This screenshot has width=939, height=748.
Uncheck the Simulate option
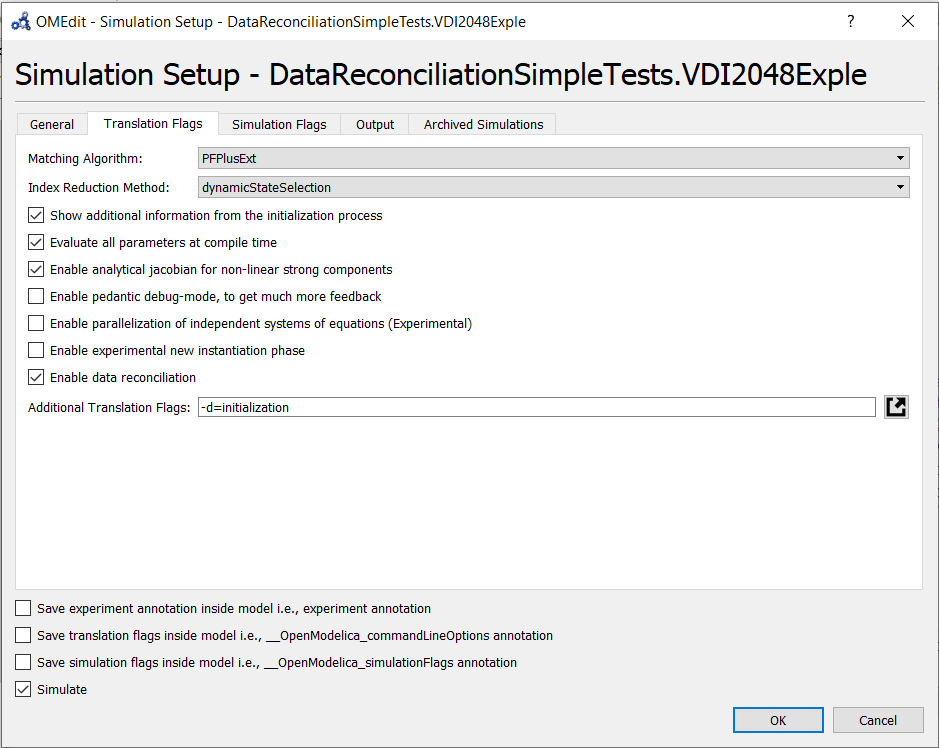pos(23,689)
